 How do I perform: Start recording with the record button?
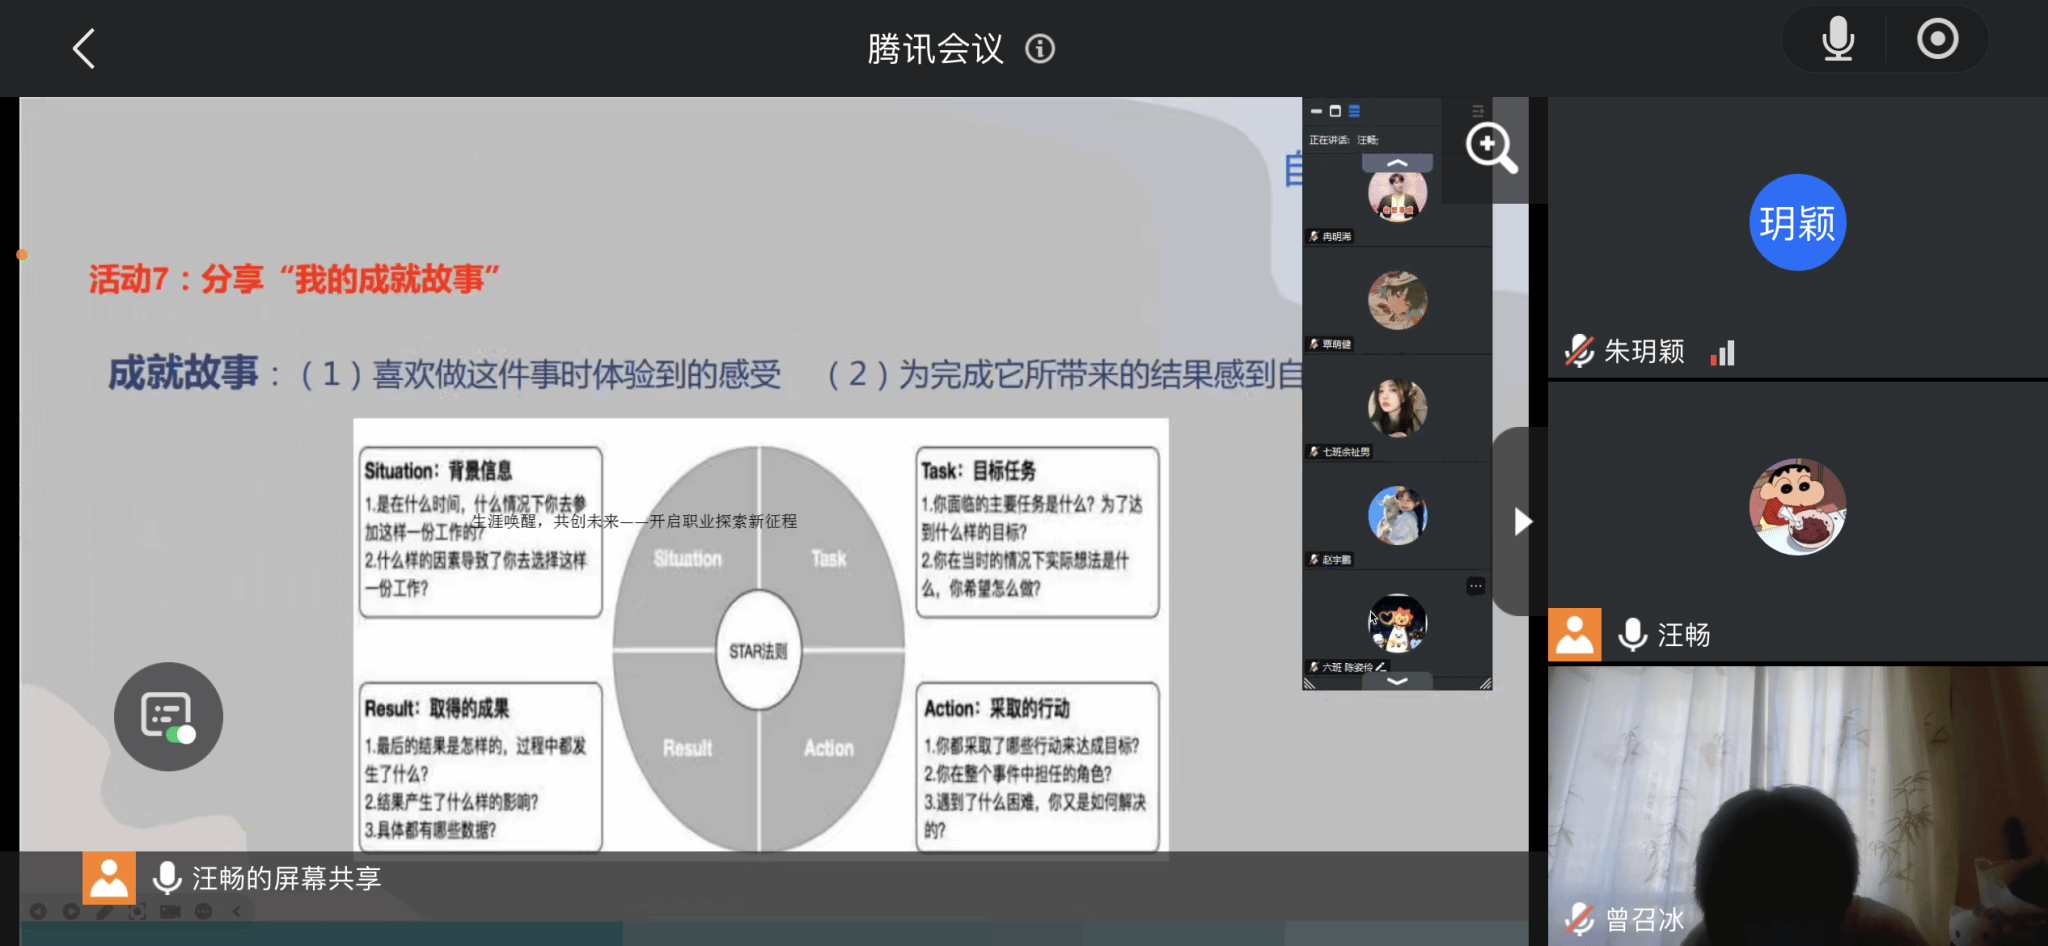(x=1937, y=41)
